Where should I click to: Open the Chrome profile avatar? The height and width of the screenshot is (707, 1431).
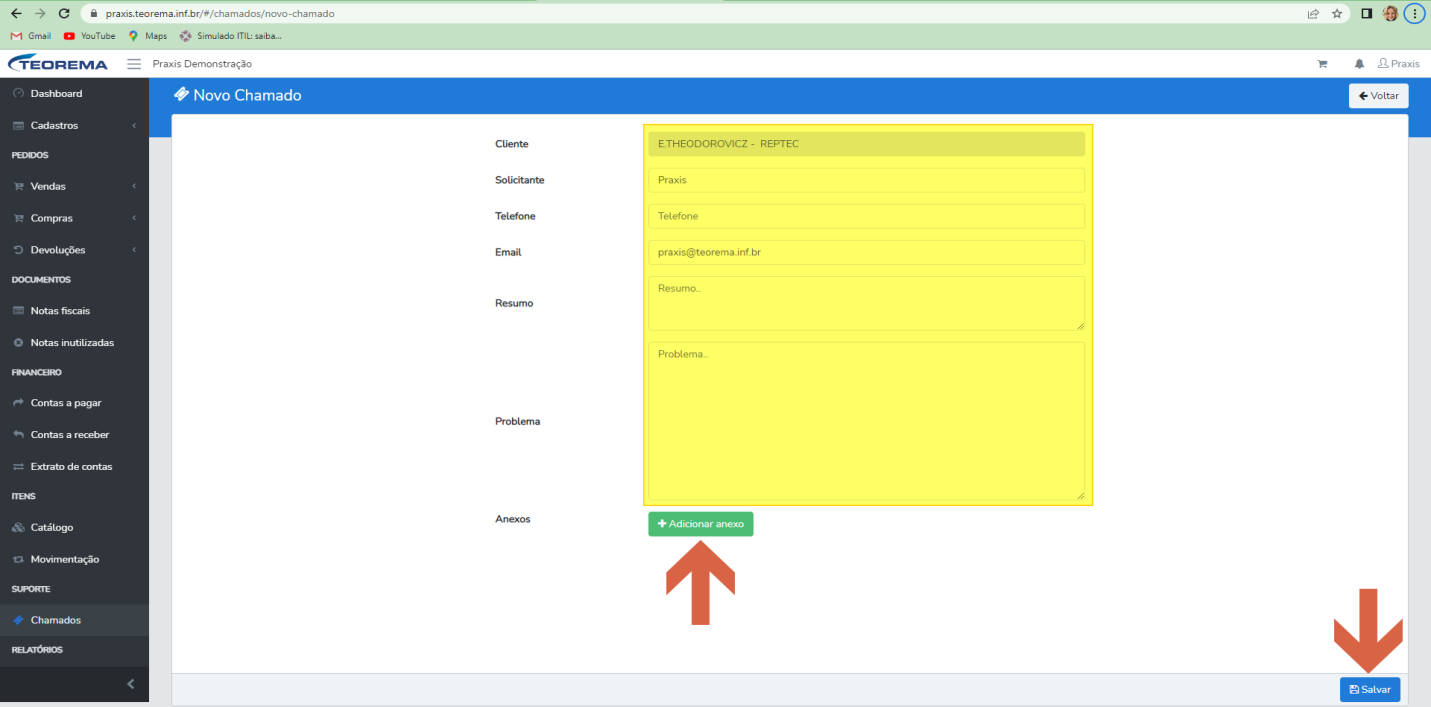(x=1390, y=14)
